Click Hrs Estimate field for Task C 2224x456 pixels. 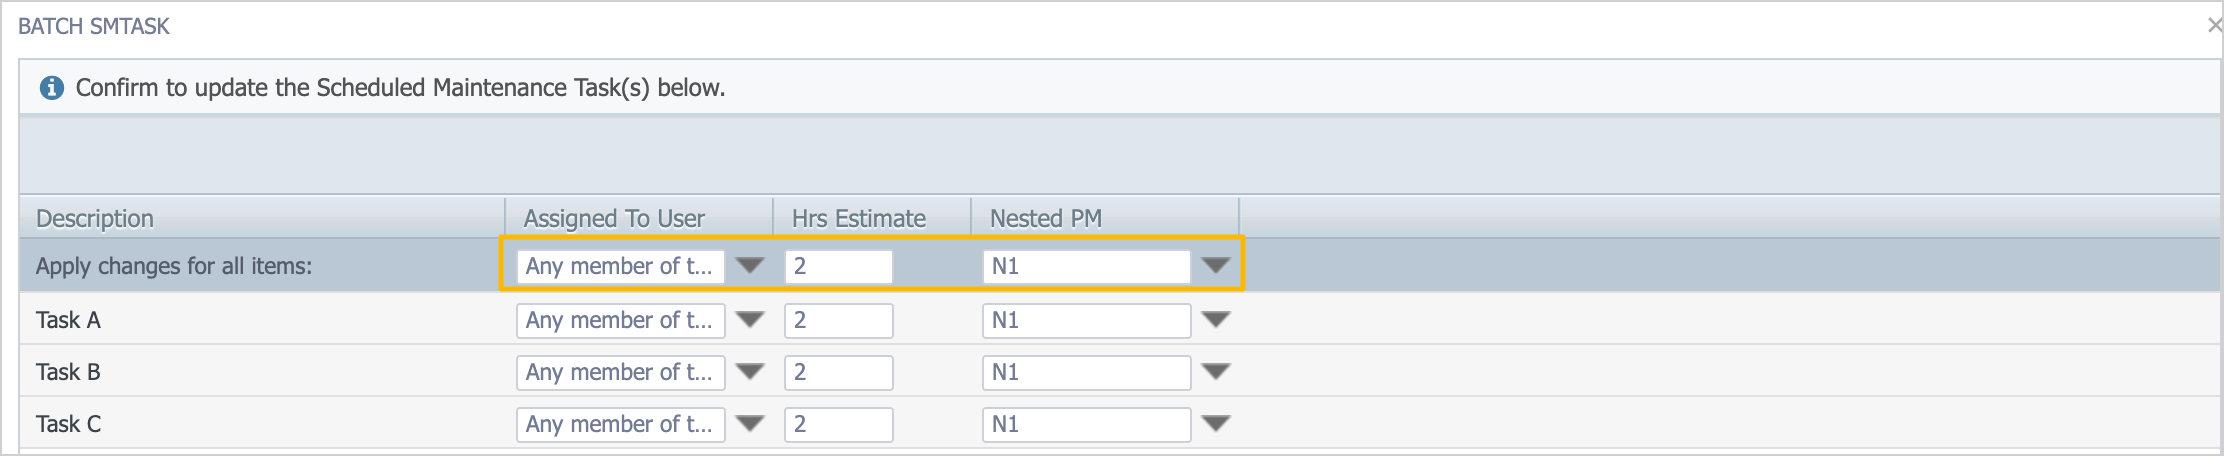(838, 424)
